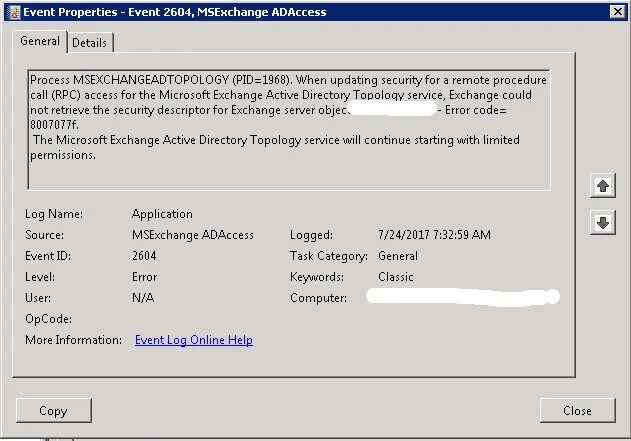Select the Level value Error
631x441 pixels.
point(144,277)
